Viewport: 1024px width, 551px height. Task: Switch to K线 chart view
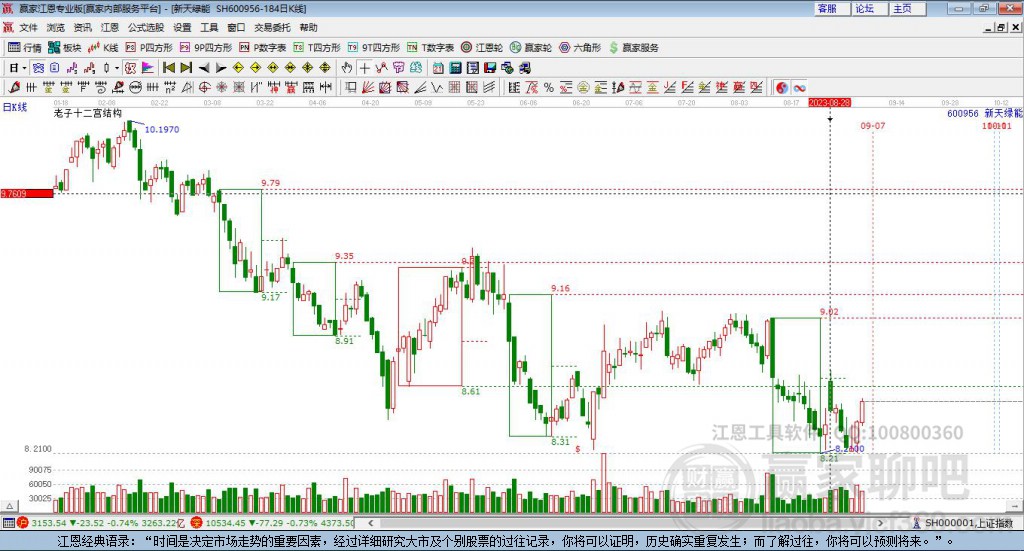coord(103,48)
